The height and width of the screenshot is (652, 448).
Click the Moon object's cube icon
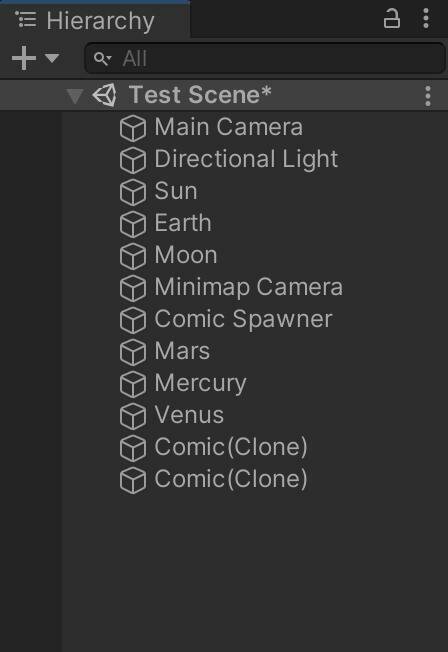click(x=133, y=256)
